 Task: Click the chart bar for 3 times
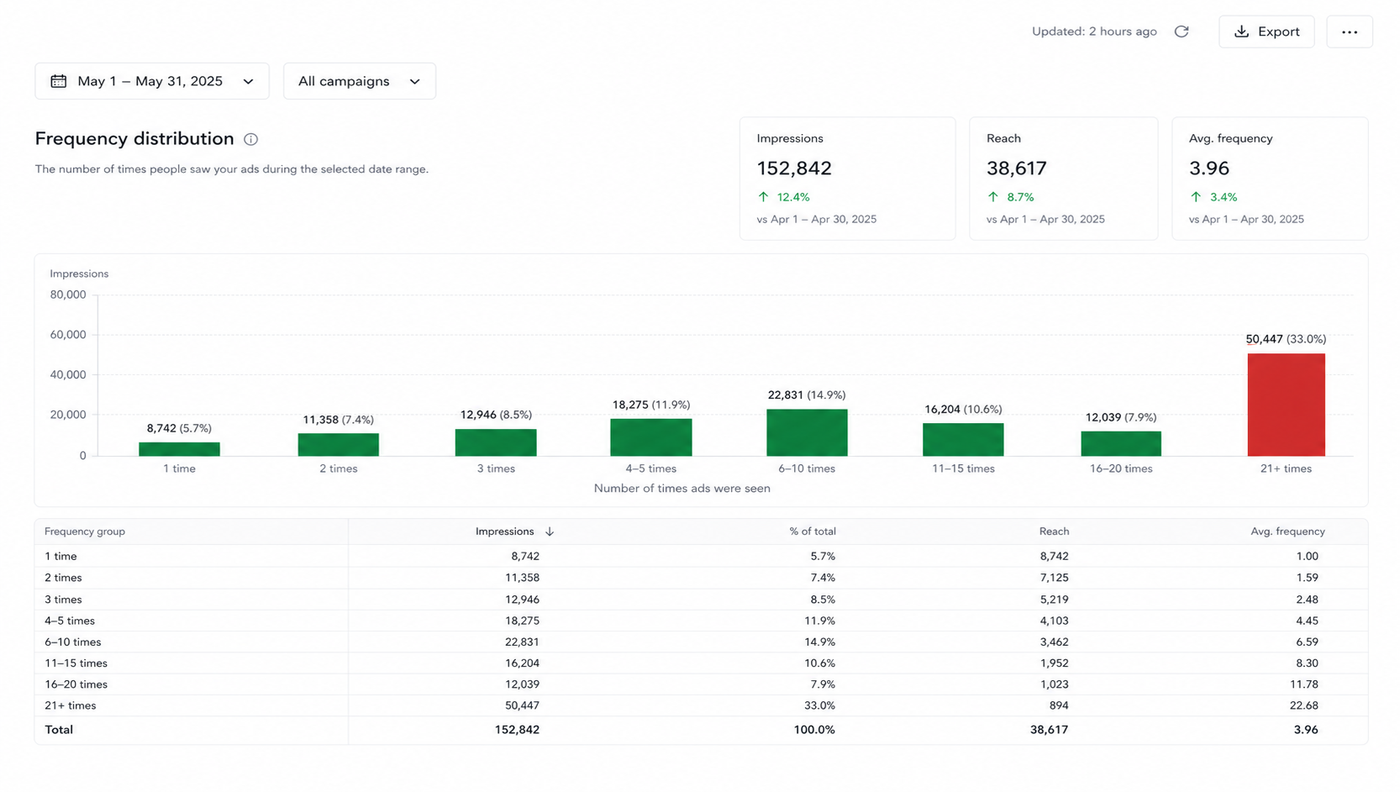point(496,442)
